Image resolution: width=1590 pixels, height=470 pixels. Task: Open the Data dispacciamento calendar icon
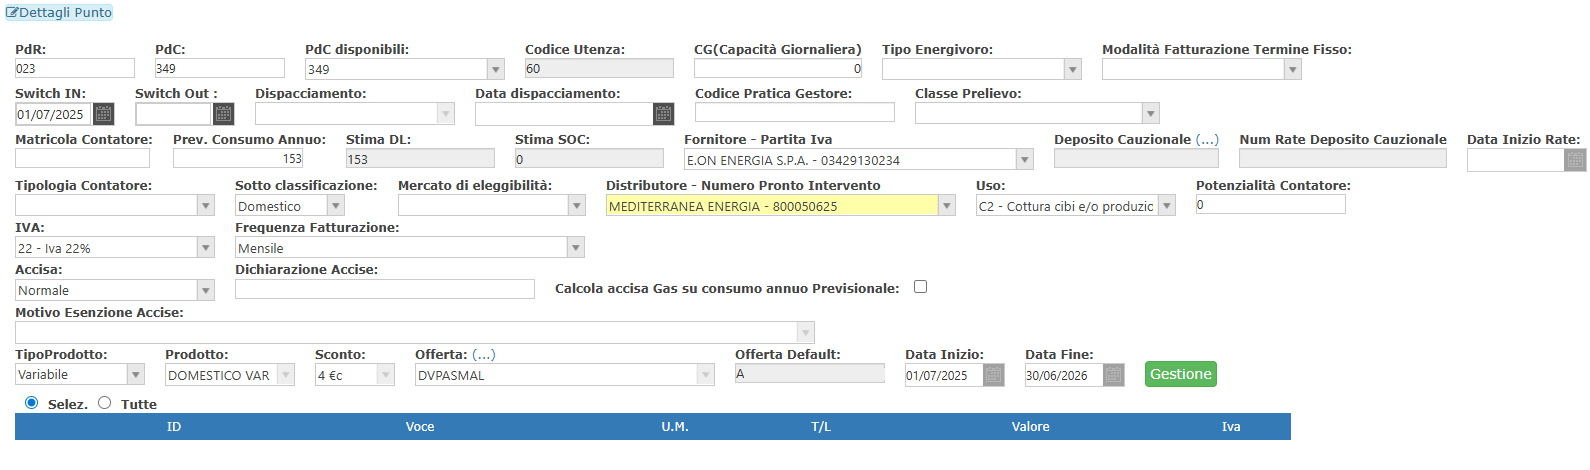(x=664, y=114)
